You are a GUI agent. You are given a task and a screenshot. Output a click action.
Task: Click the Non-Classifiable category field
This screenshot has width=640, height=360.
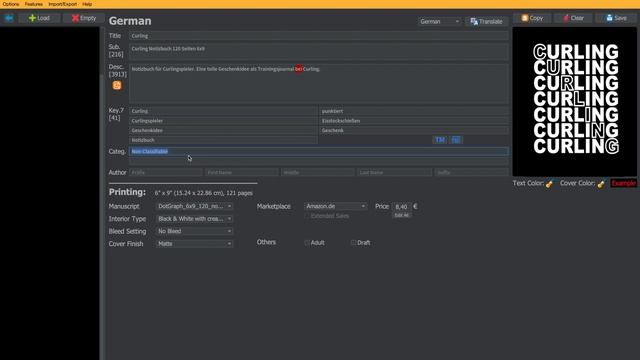point(318,151)
